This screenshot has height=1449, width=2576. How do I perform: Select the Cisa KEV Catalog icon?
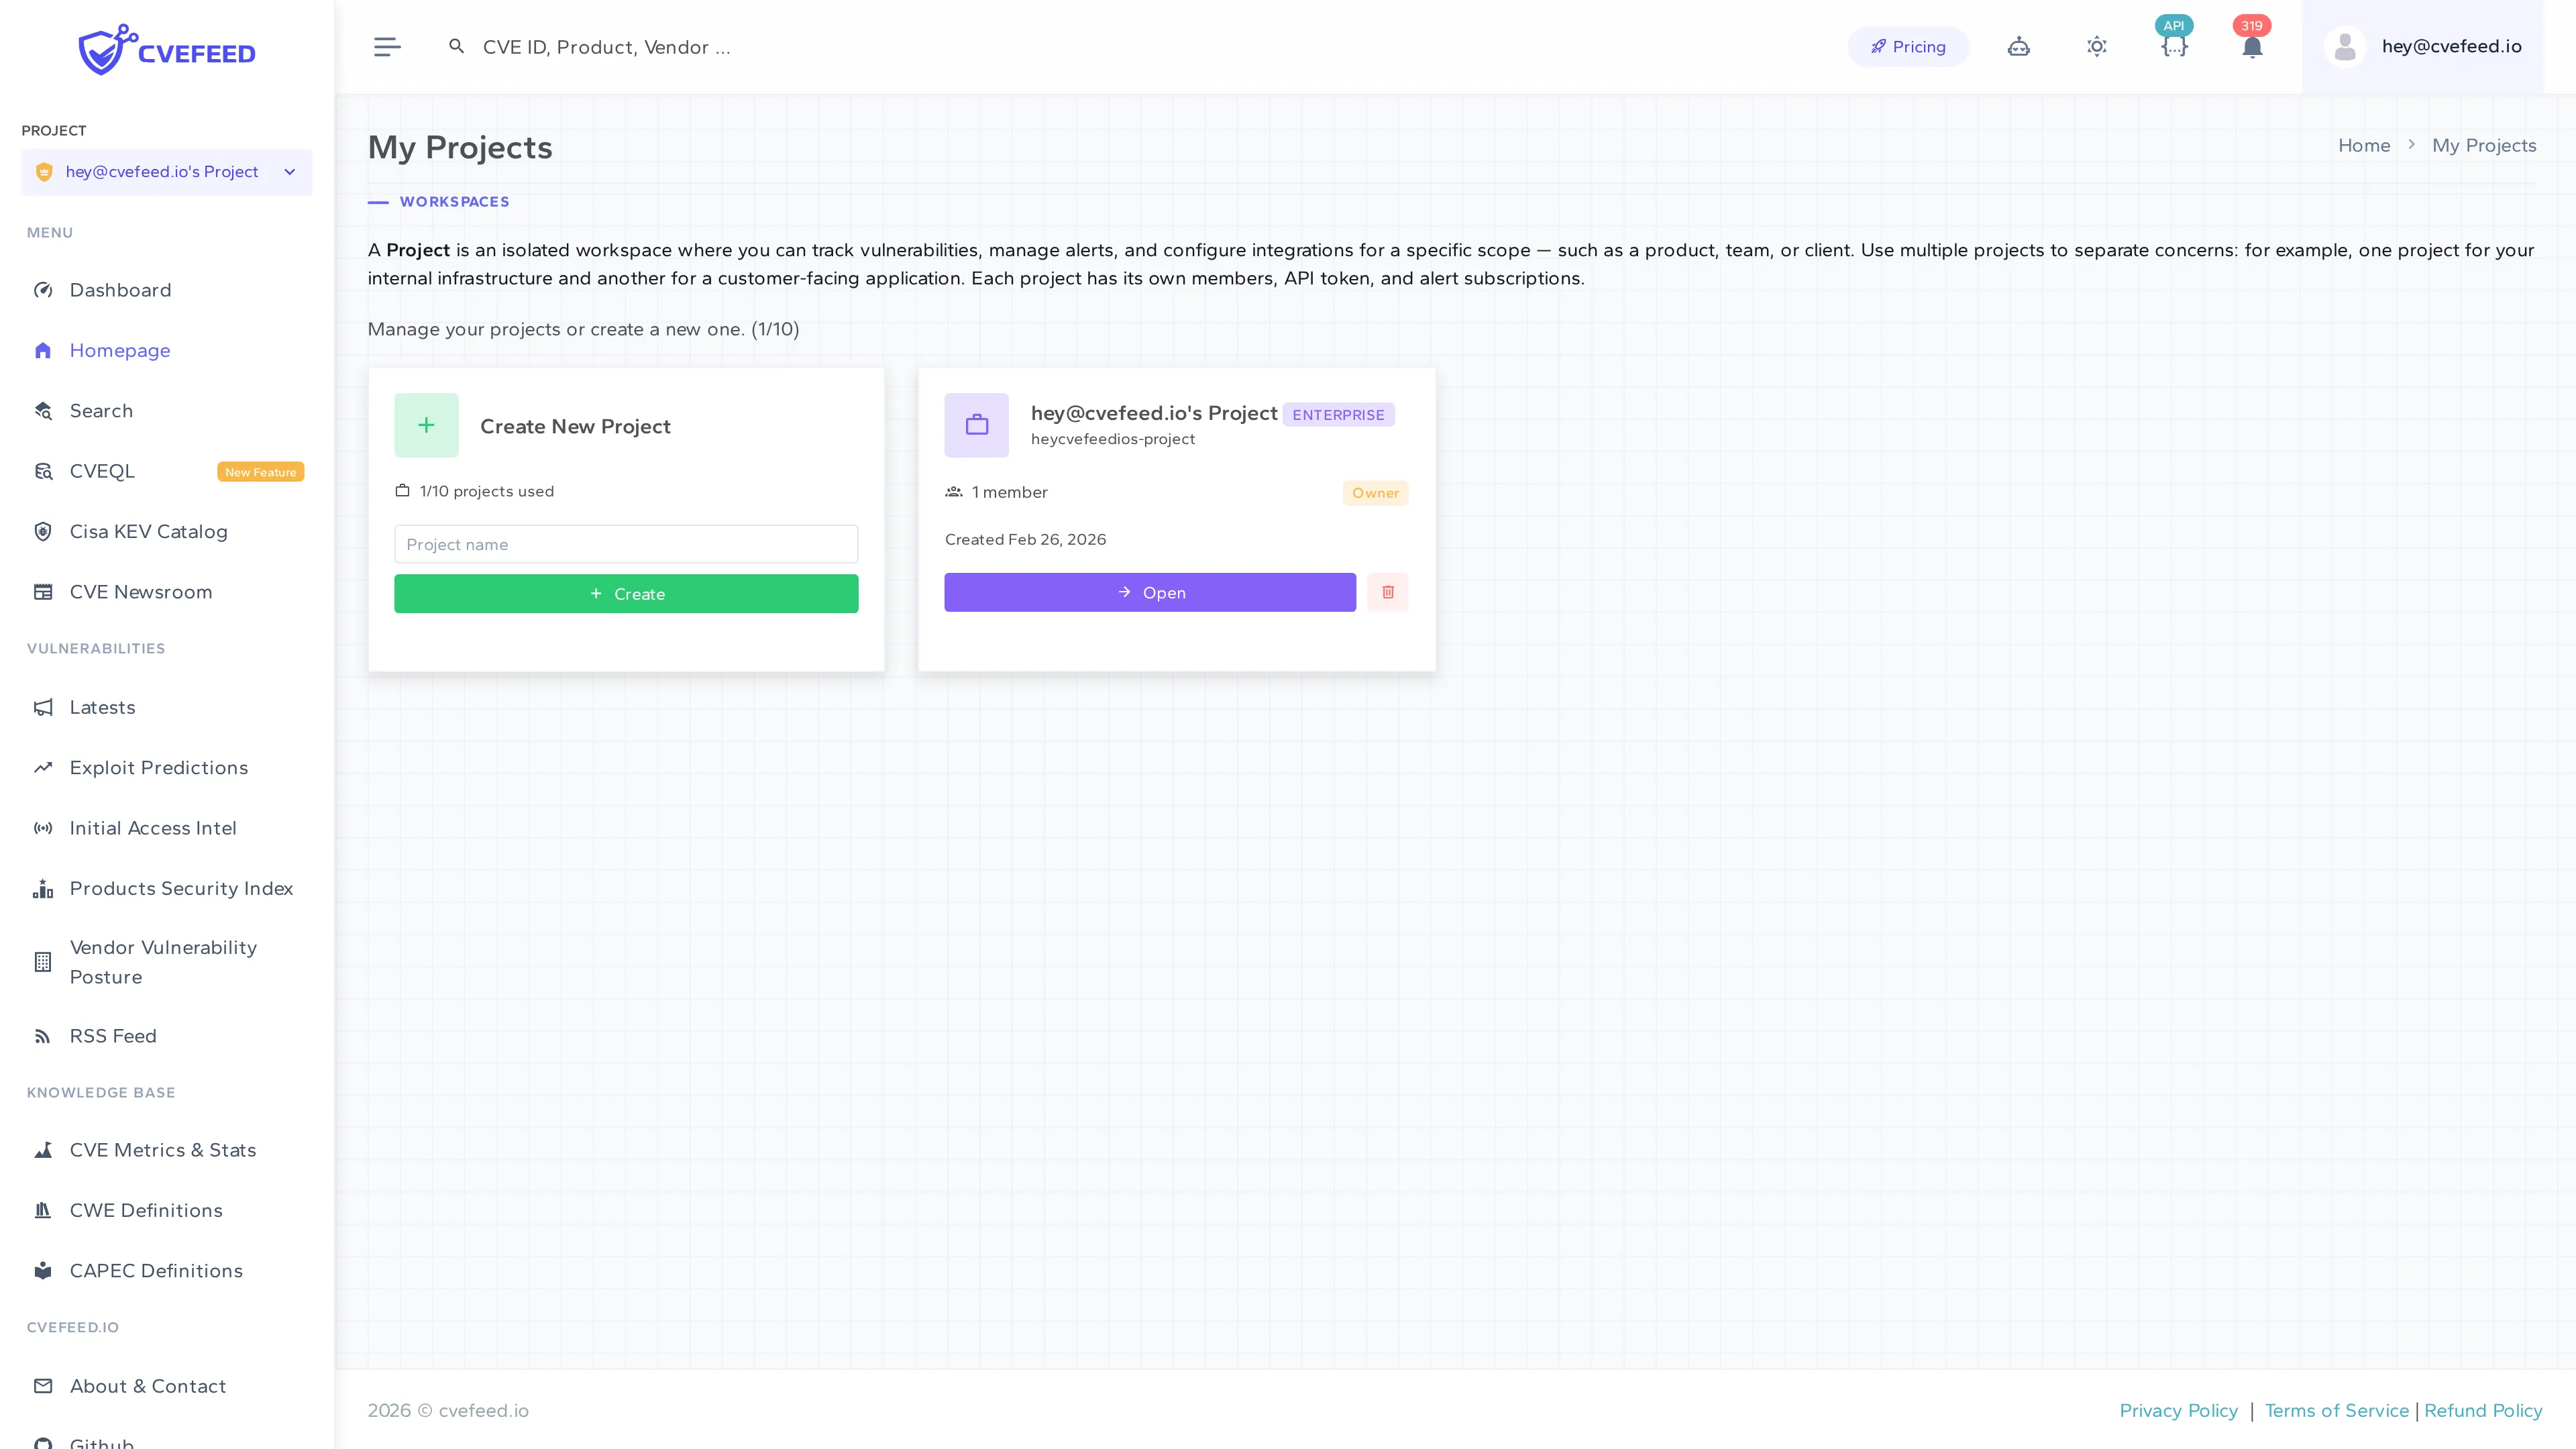point(43,531)
